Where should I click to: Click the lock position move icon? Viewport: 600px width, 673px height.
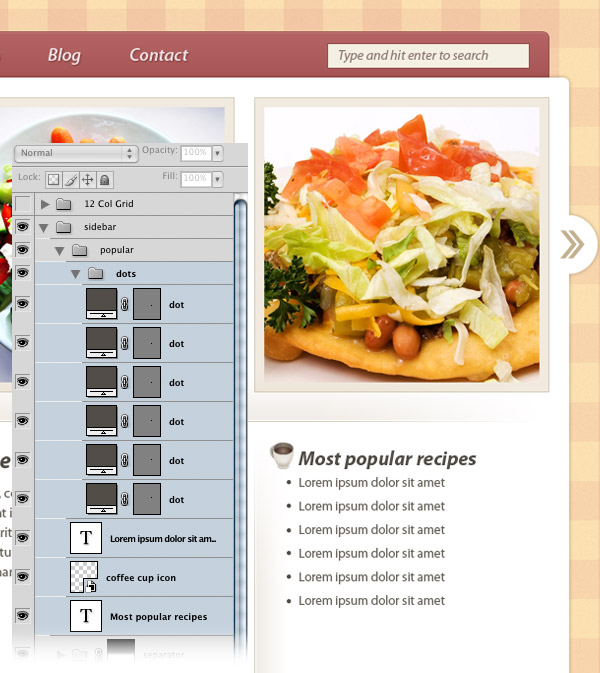click(x=88, y=179)
